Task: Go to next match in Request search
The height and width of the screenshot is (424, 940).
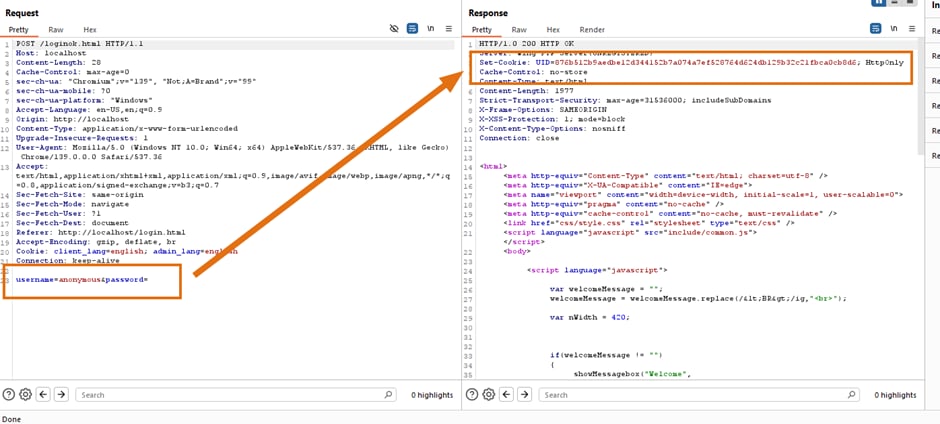Action: (x=61, y=395)
